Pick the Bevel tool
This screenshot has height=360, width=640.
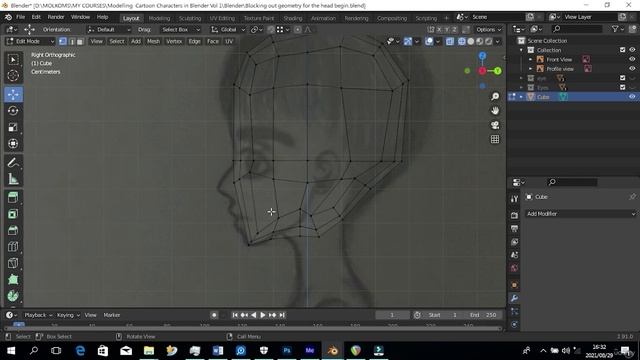[13, 230]
